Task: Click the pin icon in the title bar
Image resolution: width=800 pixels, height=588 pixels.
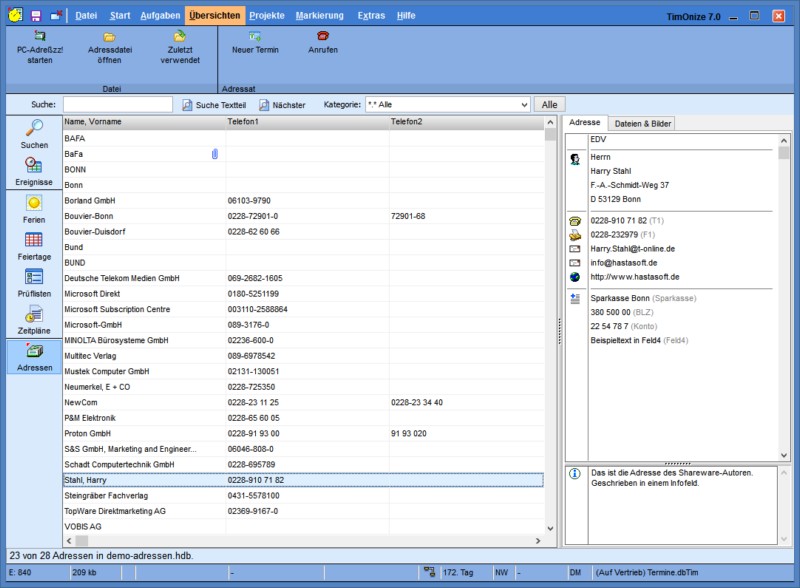Action: [x=56, y=16]
